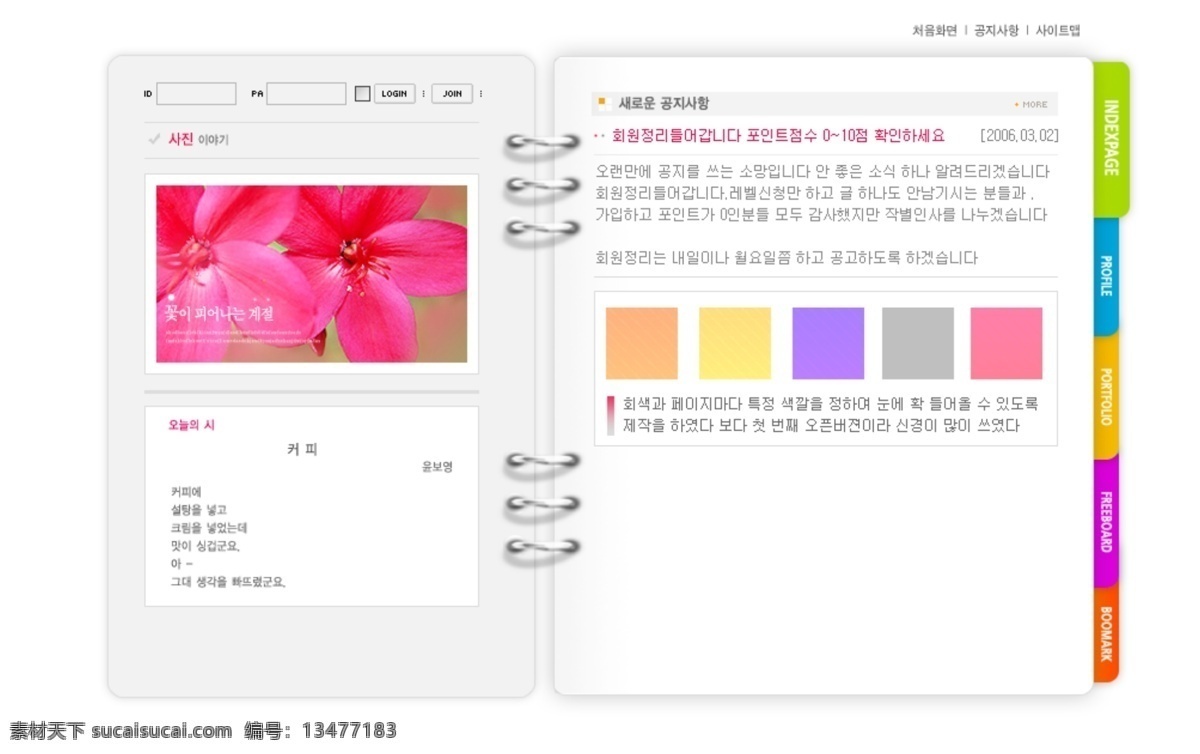This screenshot has width=1200, height=754.
Task: Pick the gray color swatch
Action: (x=918, y=343)
